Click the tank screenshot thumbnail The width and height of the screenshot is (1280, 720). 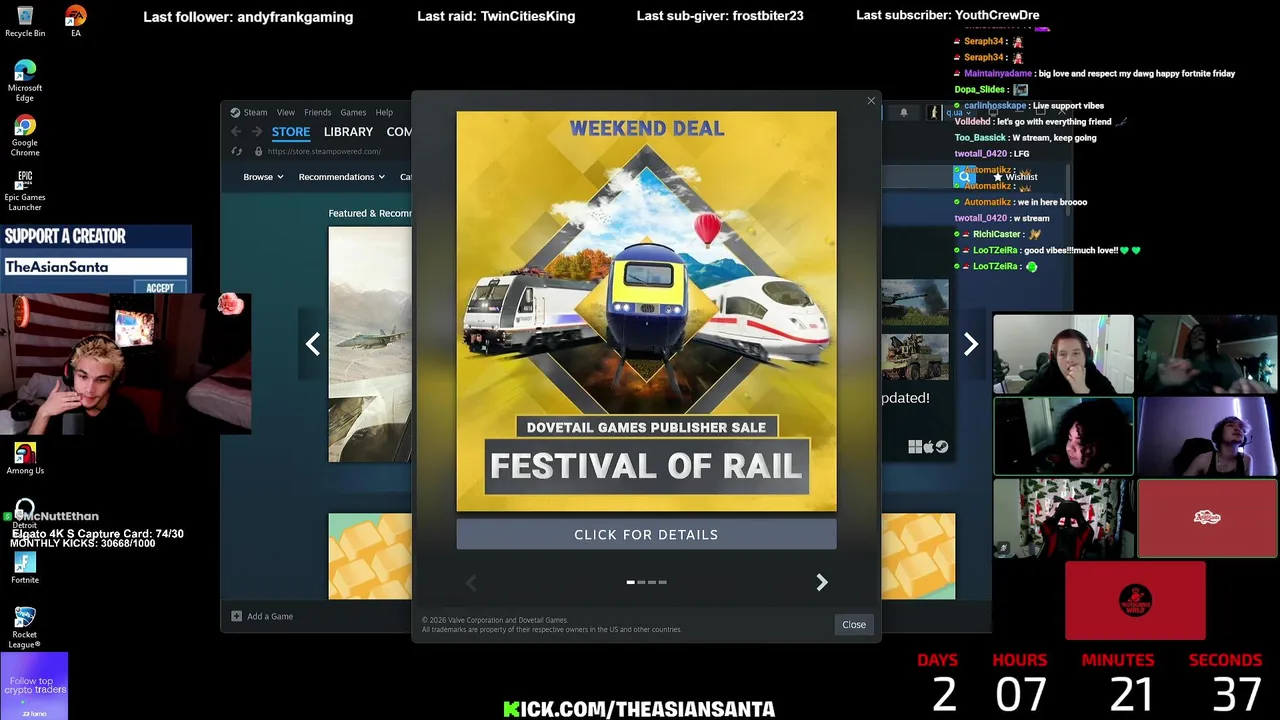coord(914,302)
